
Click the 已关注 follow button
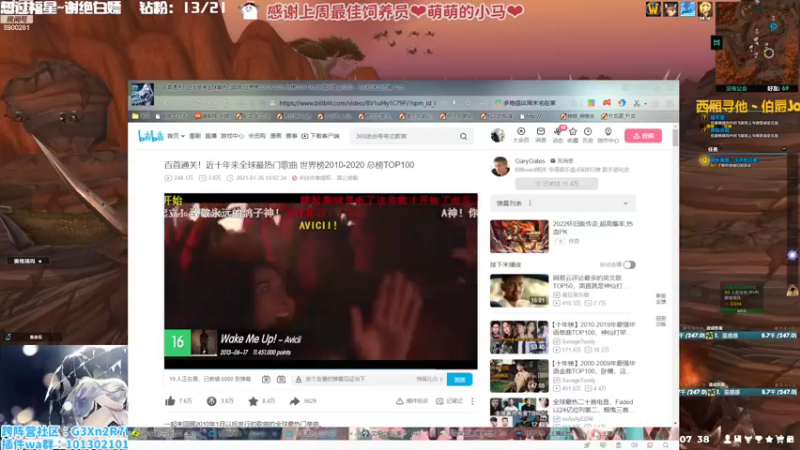(557, 184)
